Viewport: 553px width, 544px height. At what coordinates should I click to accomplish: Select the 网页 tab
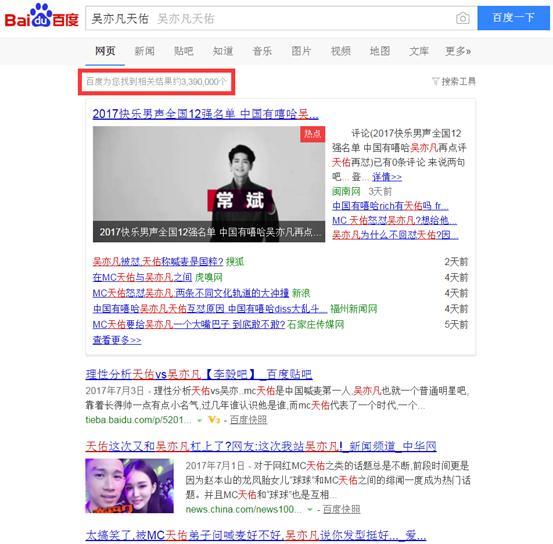coord(105,51)
